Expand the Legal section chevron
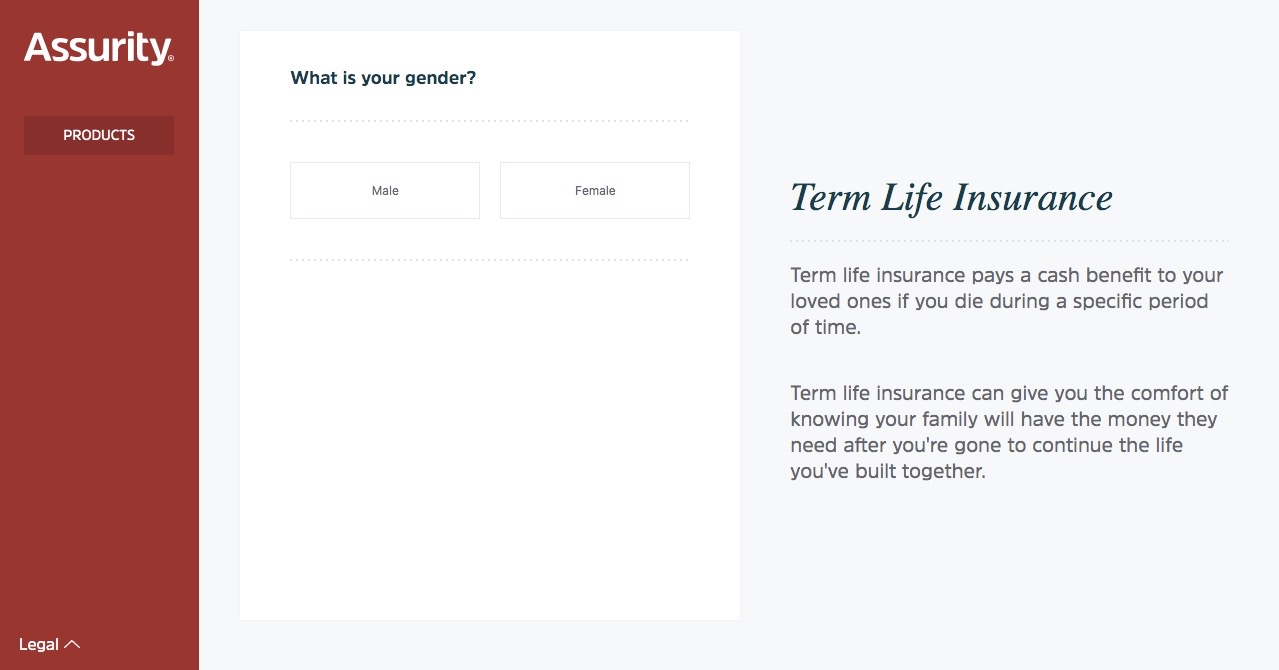 pos(72,645)
